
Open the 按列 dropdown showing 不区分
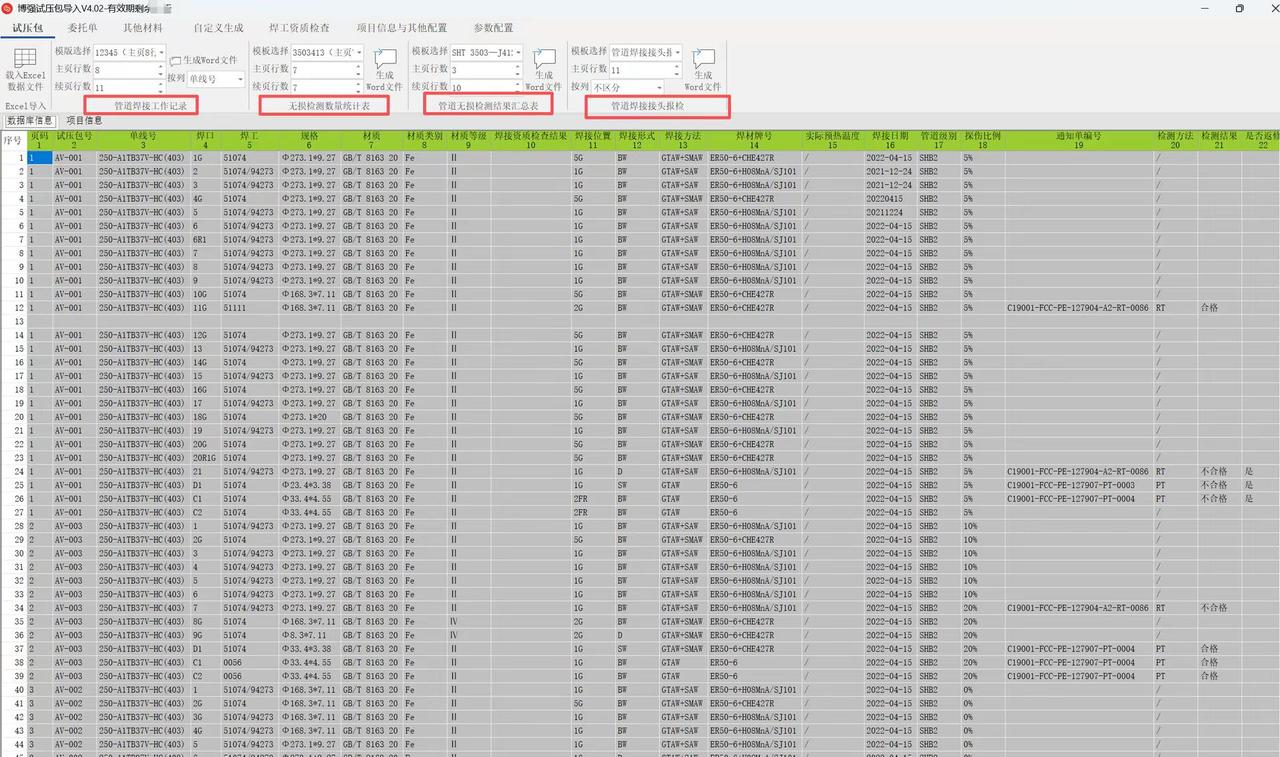pyautogui.click(x=628, y=88)
